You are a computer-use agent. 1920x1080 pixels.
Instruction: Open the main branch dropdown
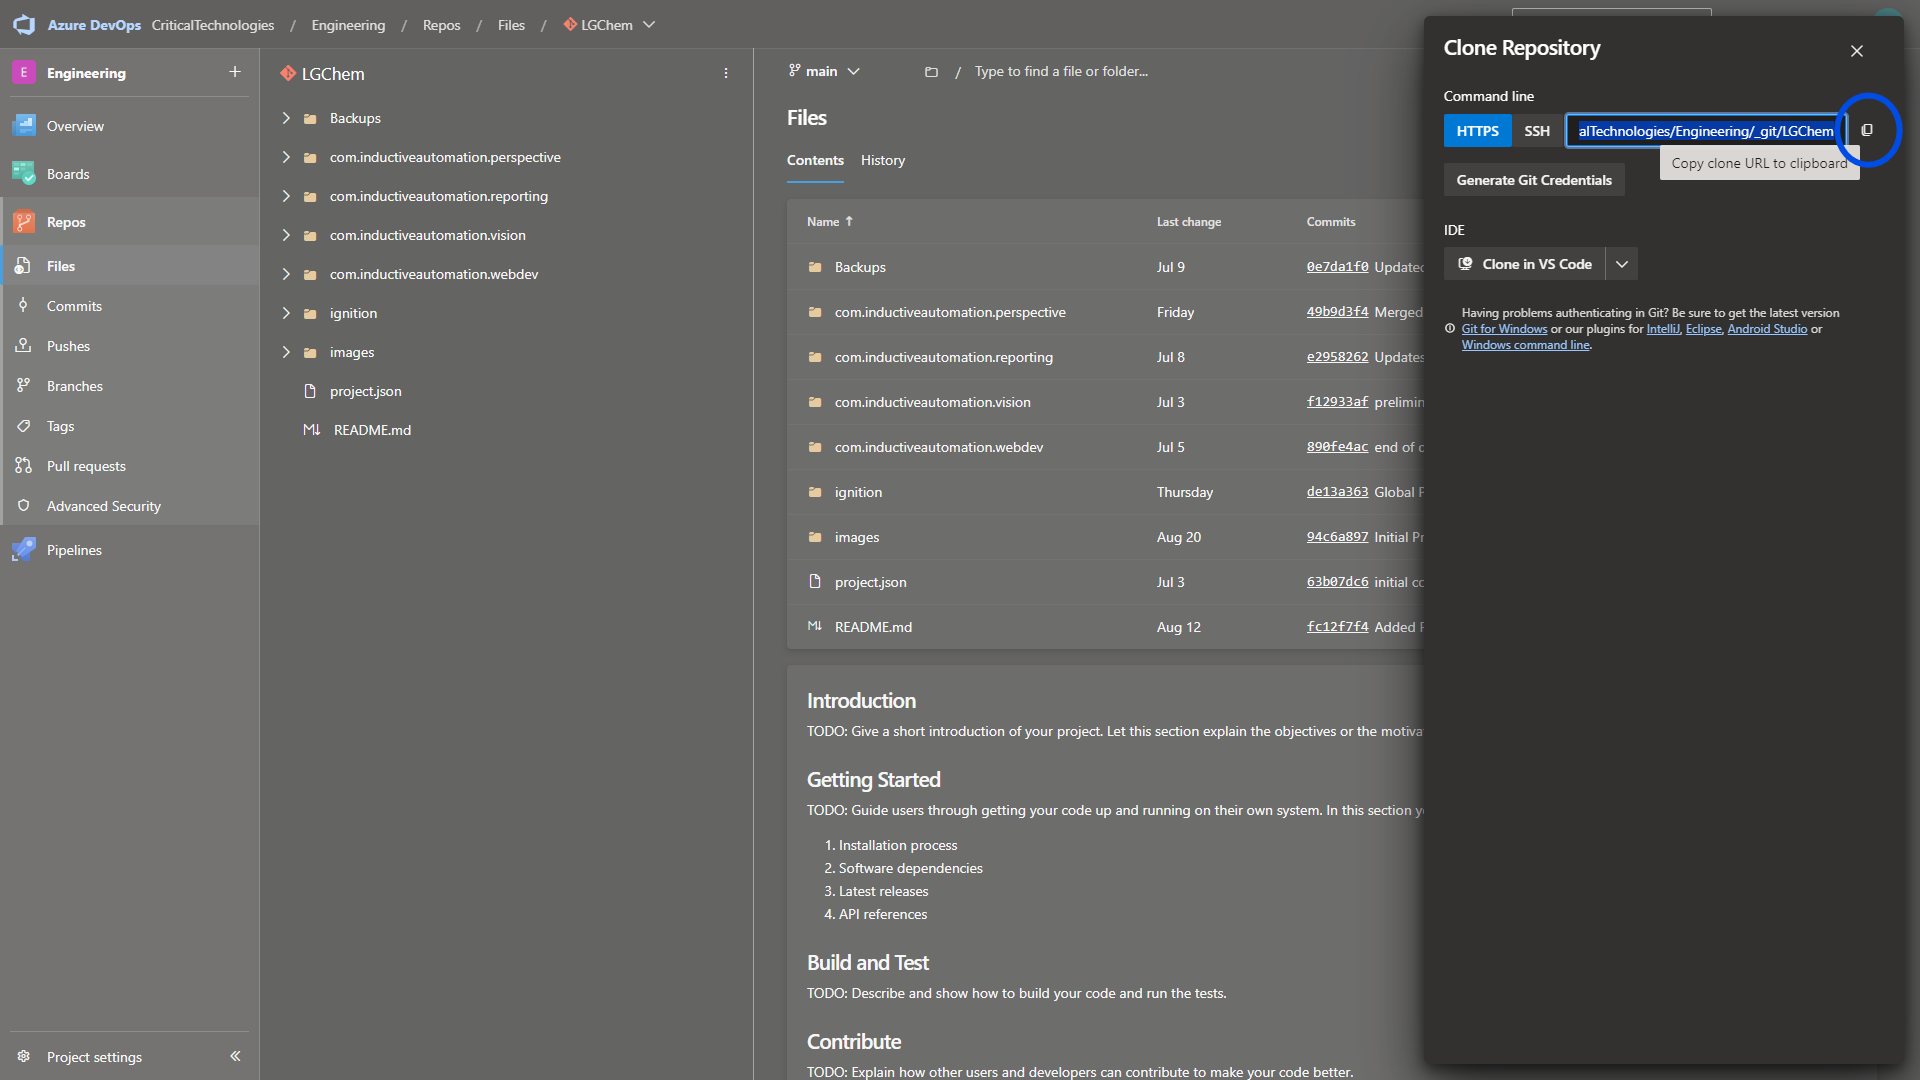824,71
